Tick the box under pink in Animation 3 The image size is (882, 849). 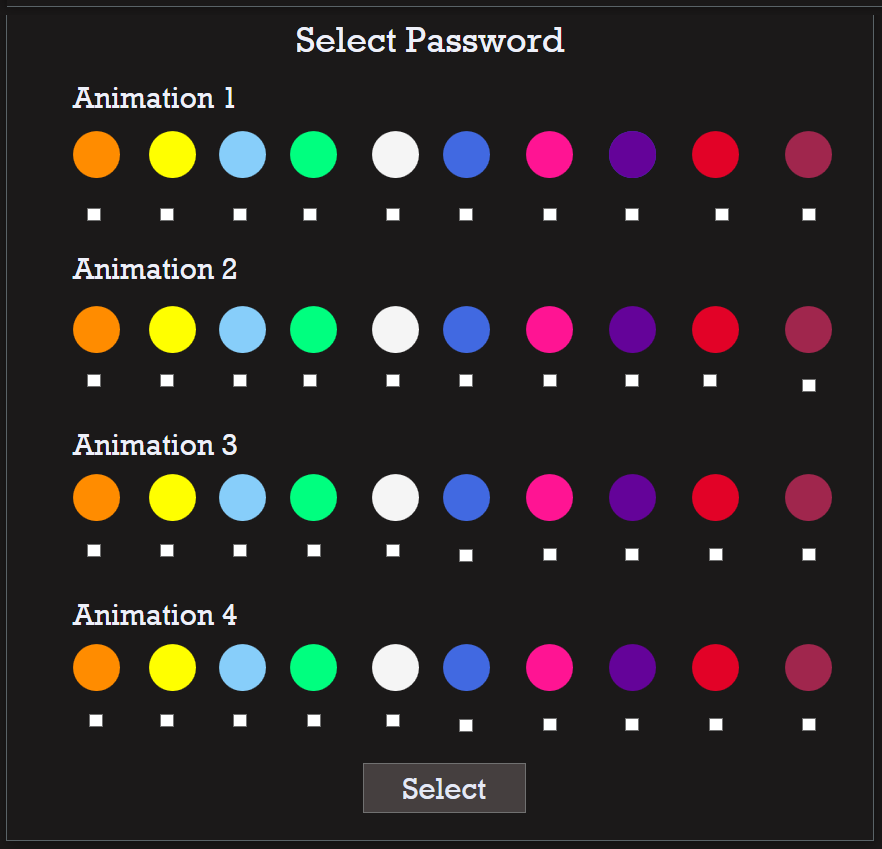(550, 554)
